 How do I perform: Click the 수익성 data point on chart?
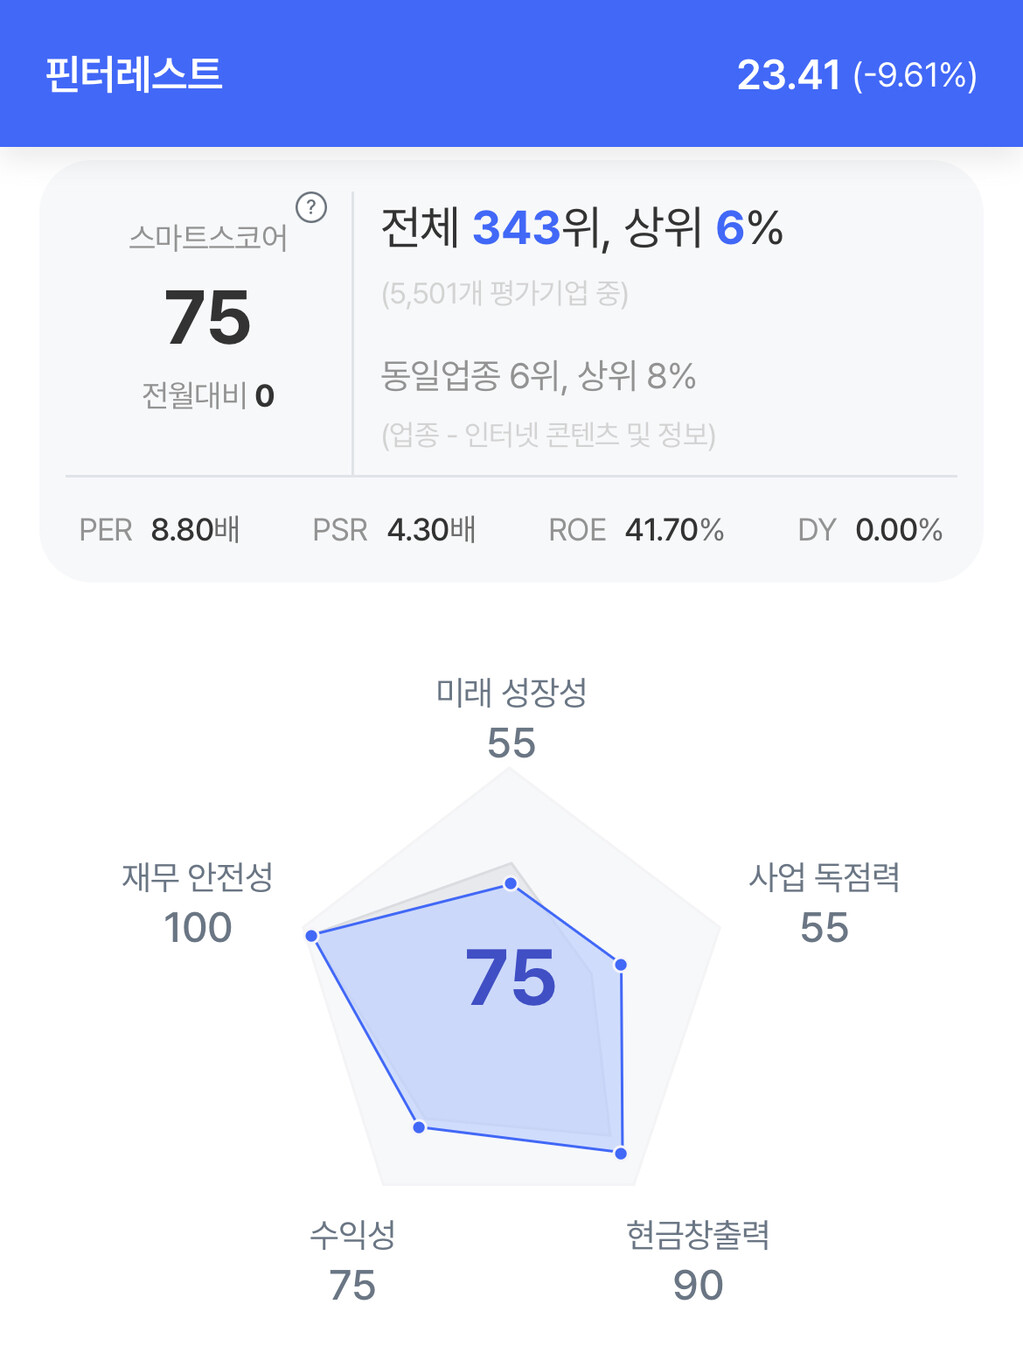click(420, 1127)
